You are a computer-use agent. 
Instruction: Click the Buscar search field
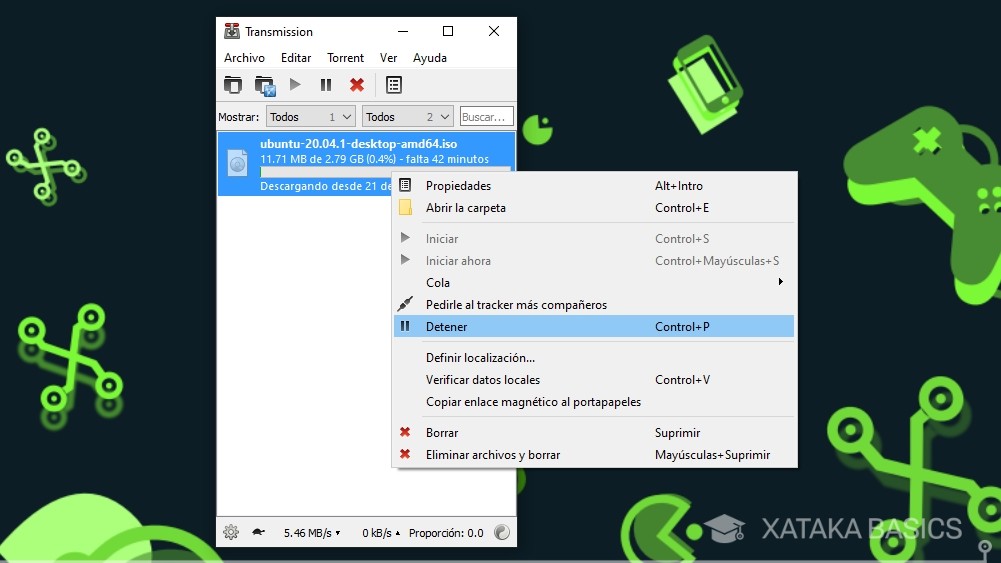[487, 117]
